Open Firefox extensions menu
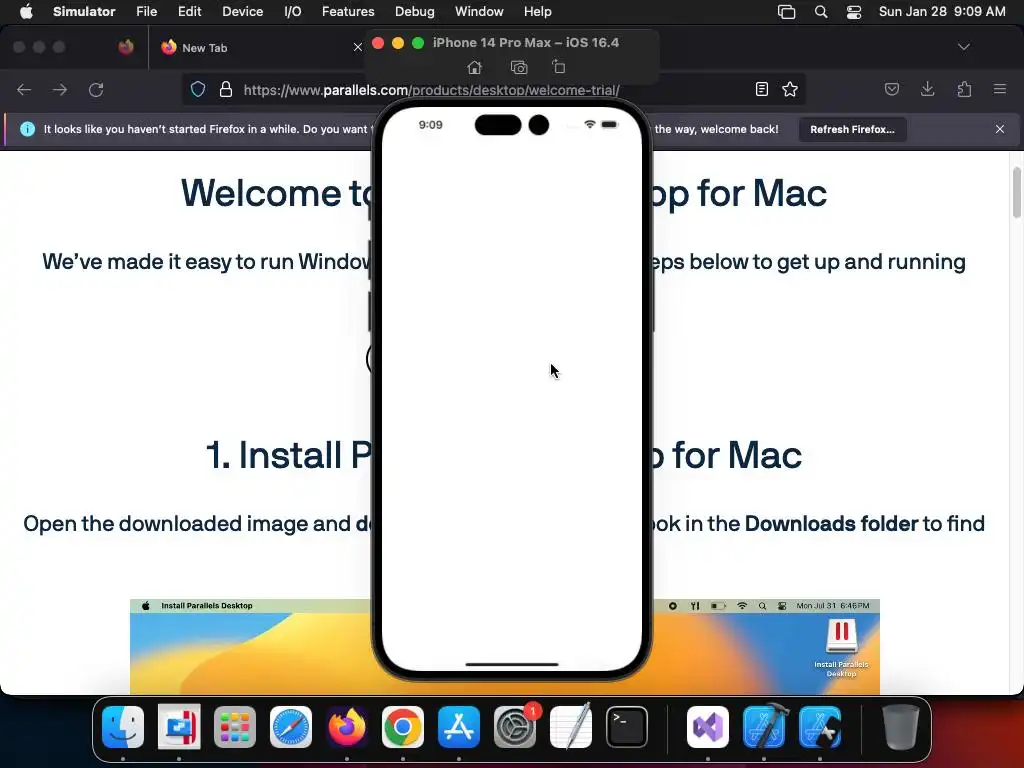This screenshot has width=1024, height=768. pyautogui.click(x=964, y=89)
